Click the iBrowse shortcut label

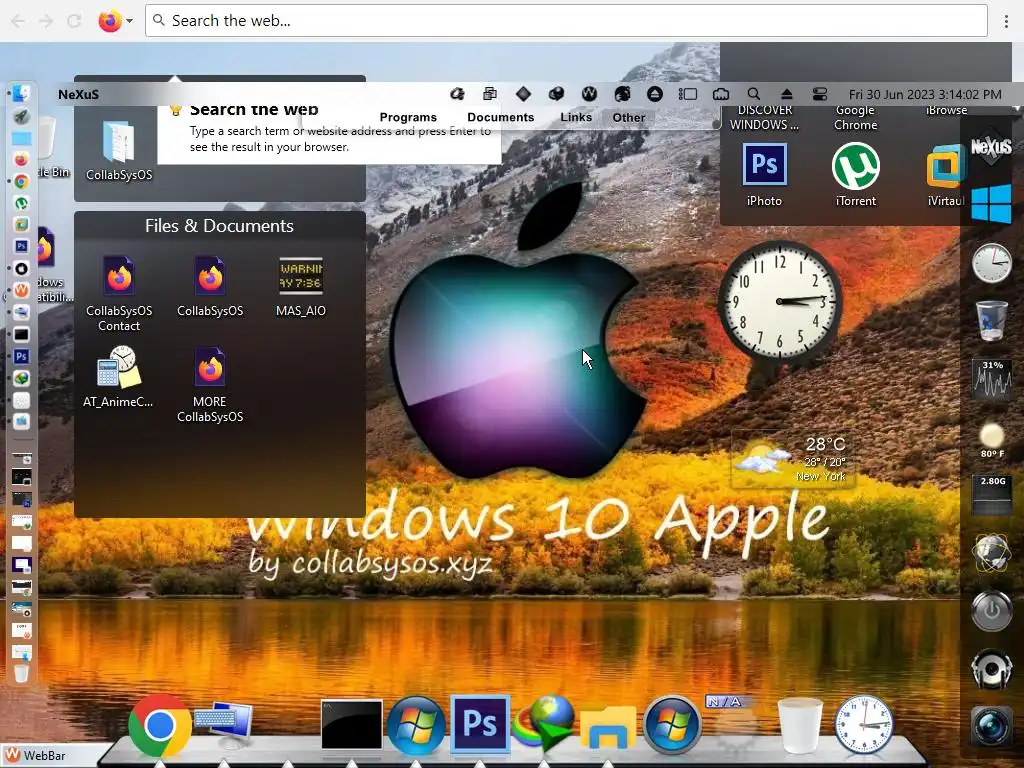(946, 110)
